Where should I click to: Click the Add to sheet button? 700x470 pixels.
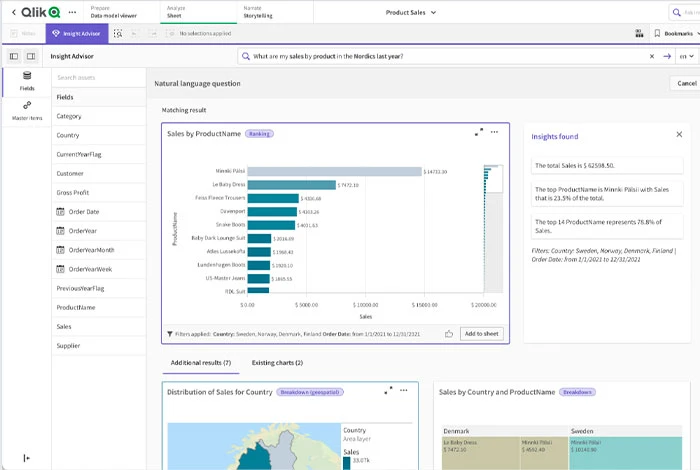point(481,334)
